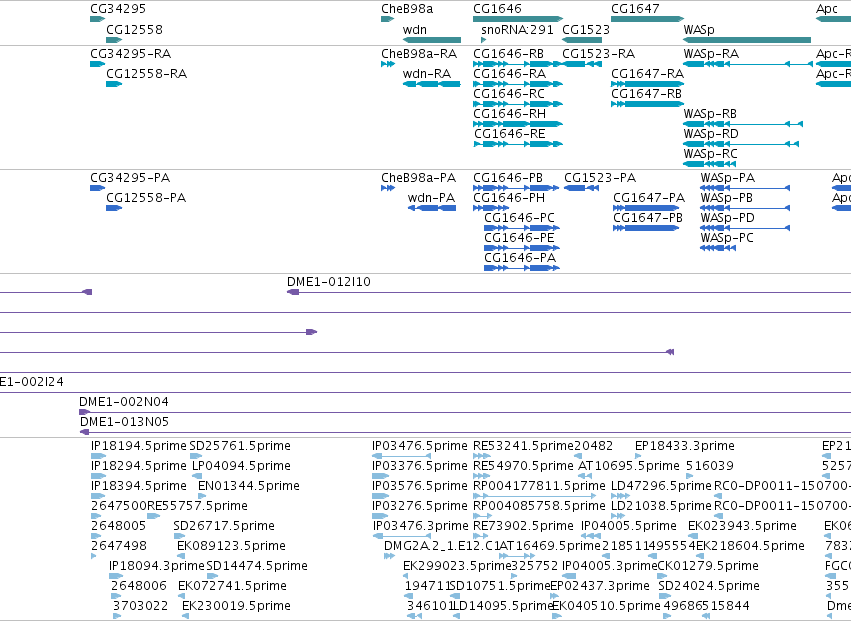Select transcript CG1646-RC
Image resolution: width=851 pixels, height=621 pixels.
(x=518, y=104)
